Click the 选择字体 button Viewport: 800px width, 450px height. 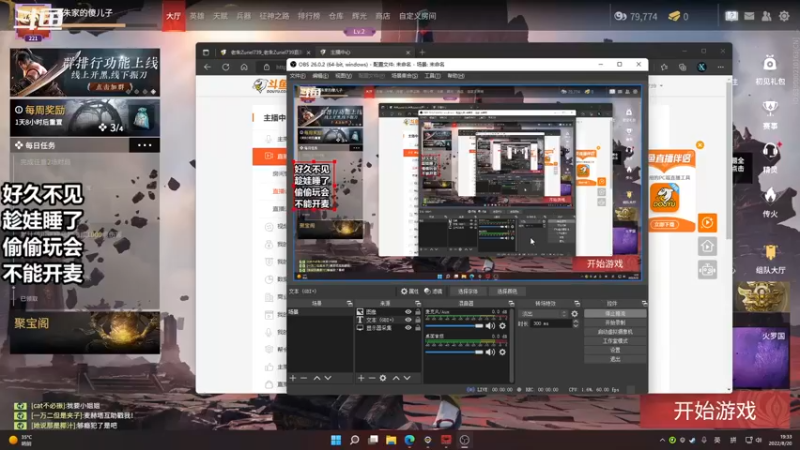coord(467,291)
